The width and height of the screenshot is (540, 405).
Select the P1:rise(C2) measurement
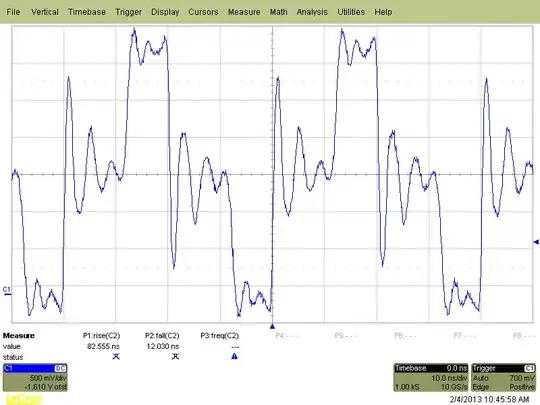pos(102,336)
